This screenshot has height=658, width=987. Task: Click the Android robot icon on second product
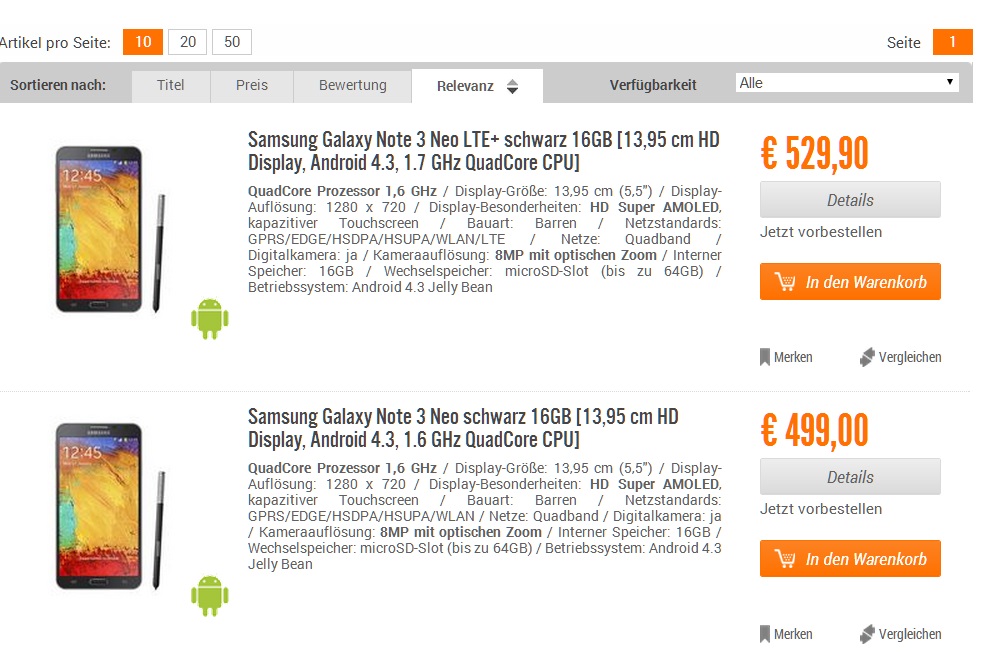(x=210, y=596)
